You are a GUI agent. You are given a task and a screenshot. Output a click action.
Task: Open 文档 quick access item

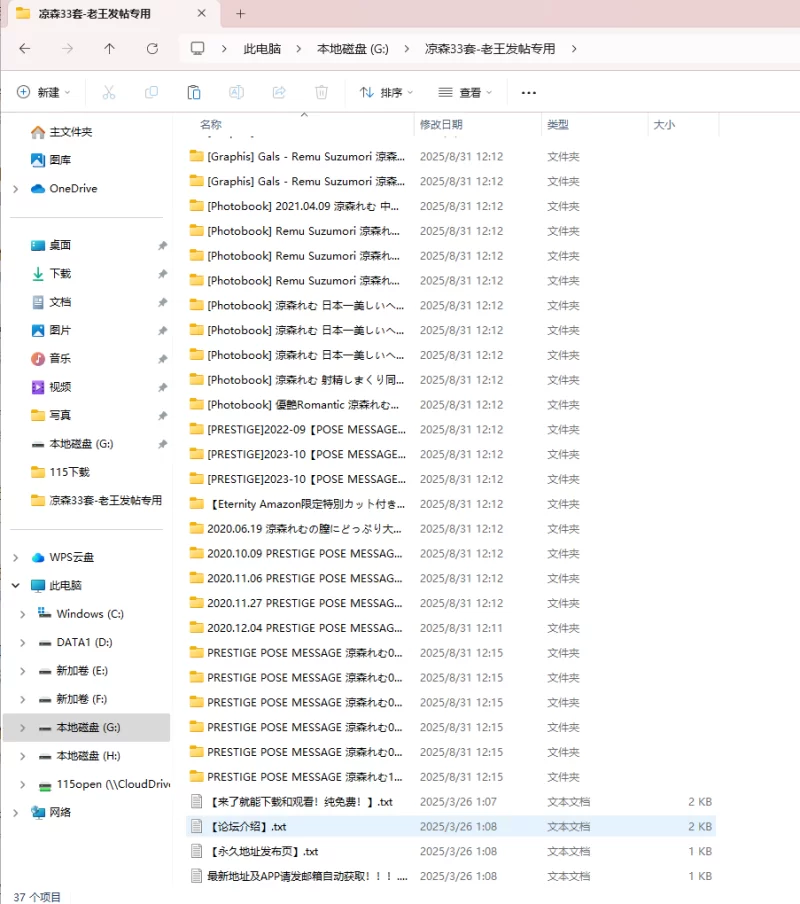pyautogui.click(x=60, y=302)
